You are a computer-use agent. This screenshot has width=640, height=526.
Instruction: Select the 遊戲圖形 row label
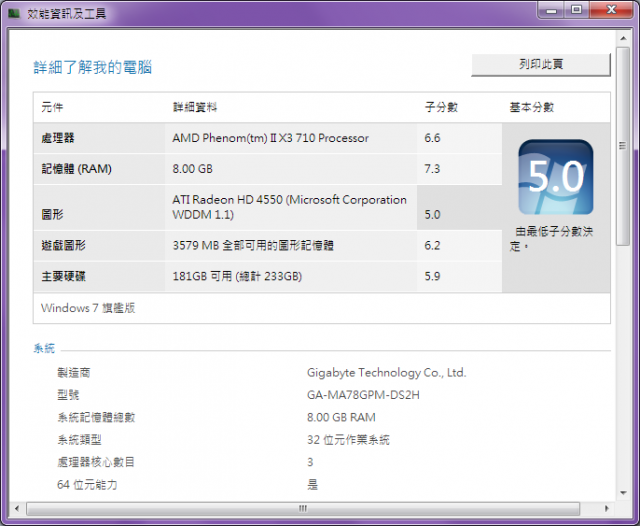coord(63,246)
